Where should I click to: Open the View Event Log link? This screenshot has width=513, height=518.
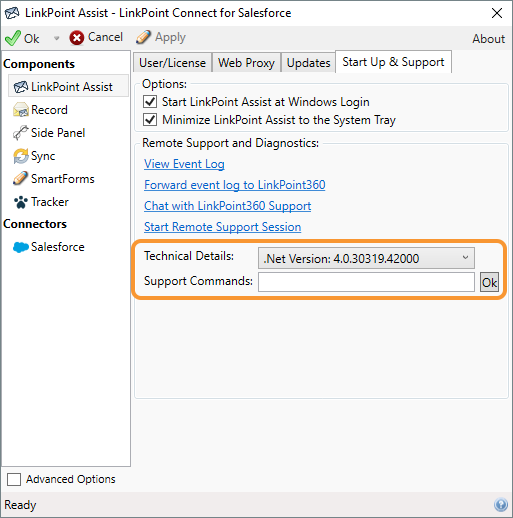[x=184, y=164]
